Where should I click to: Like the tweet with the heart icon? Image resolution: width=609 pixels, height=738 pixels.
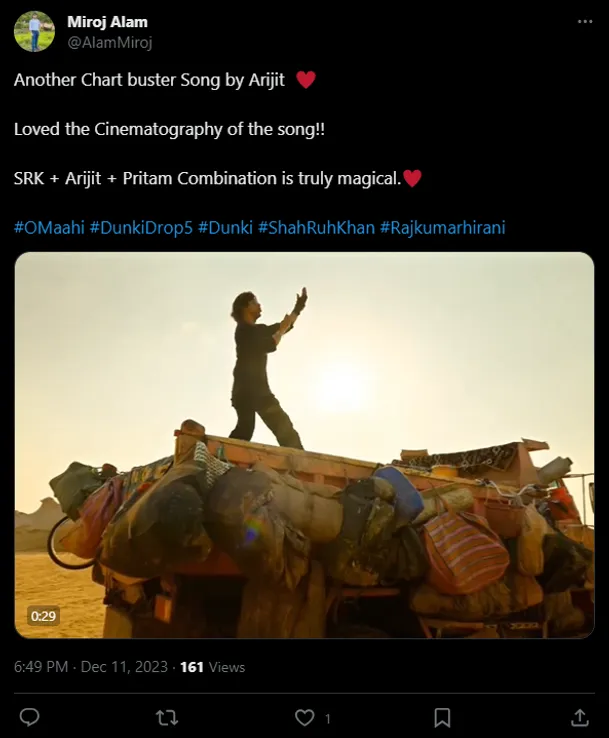tap(304, 717)
